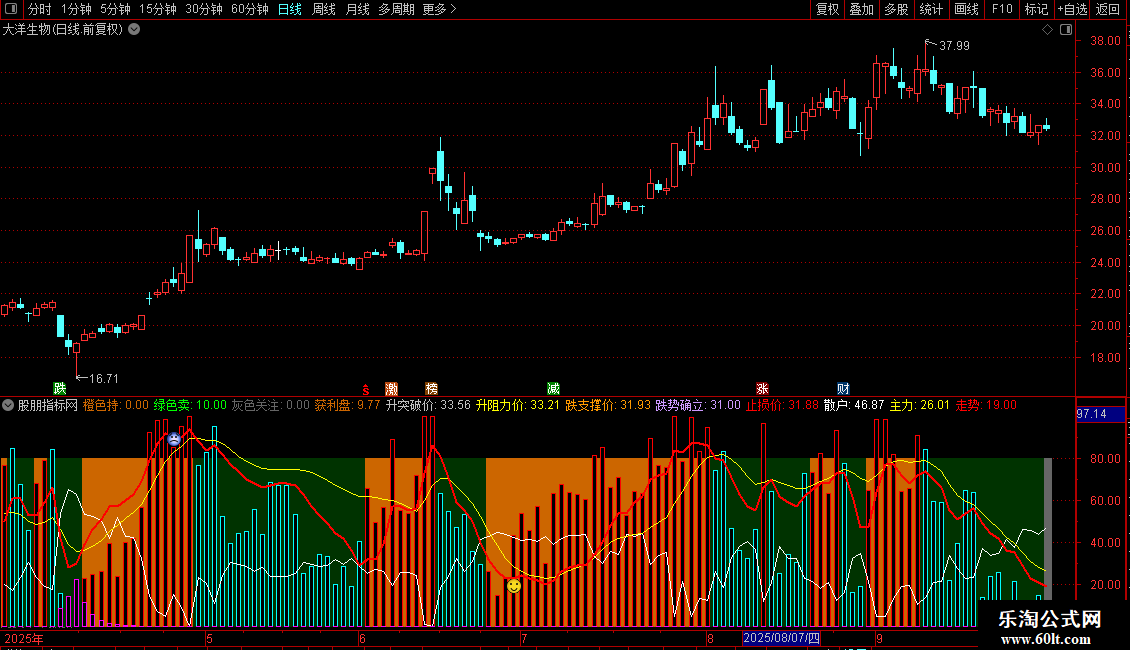Image resolution: width=1130 pixels, height=650 pixels.
Task: Open the 统计 statistics tool
Action: pyautogui.click(x=931, y=9)
